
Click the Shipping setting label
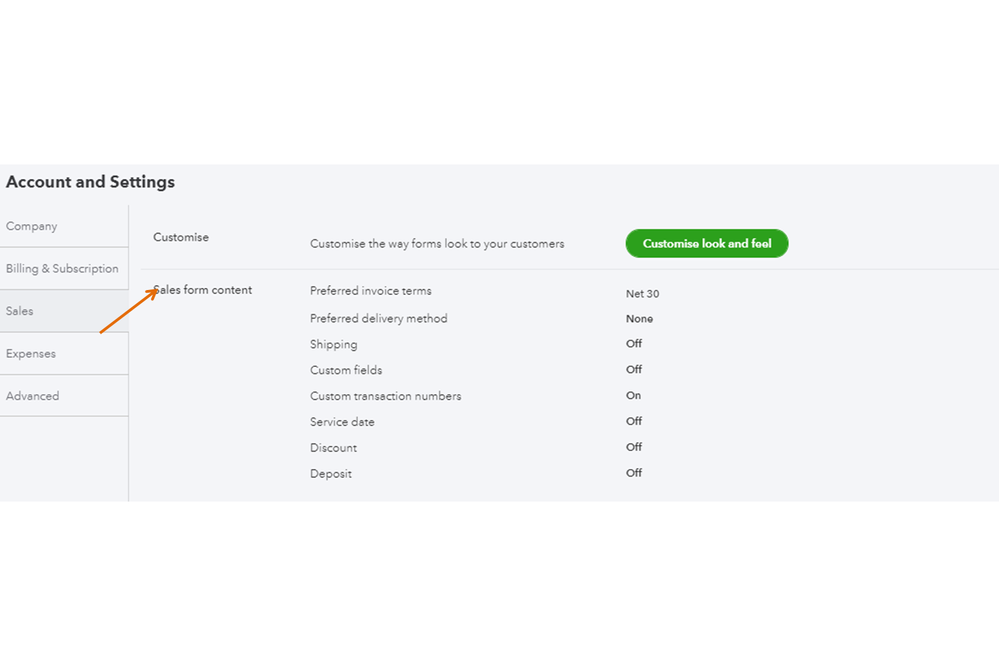[x=333, y=344]
